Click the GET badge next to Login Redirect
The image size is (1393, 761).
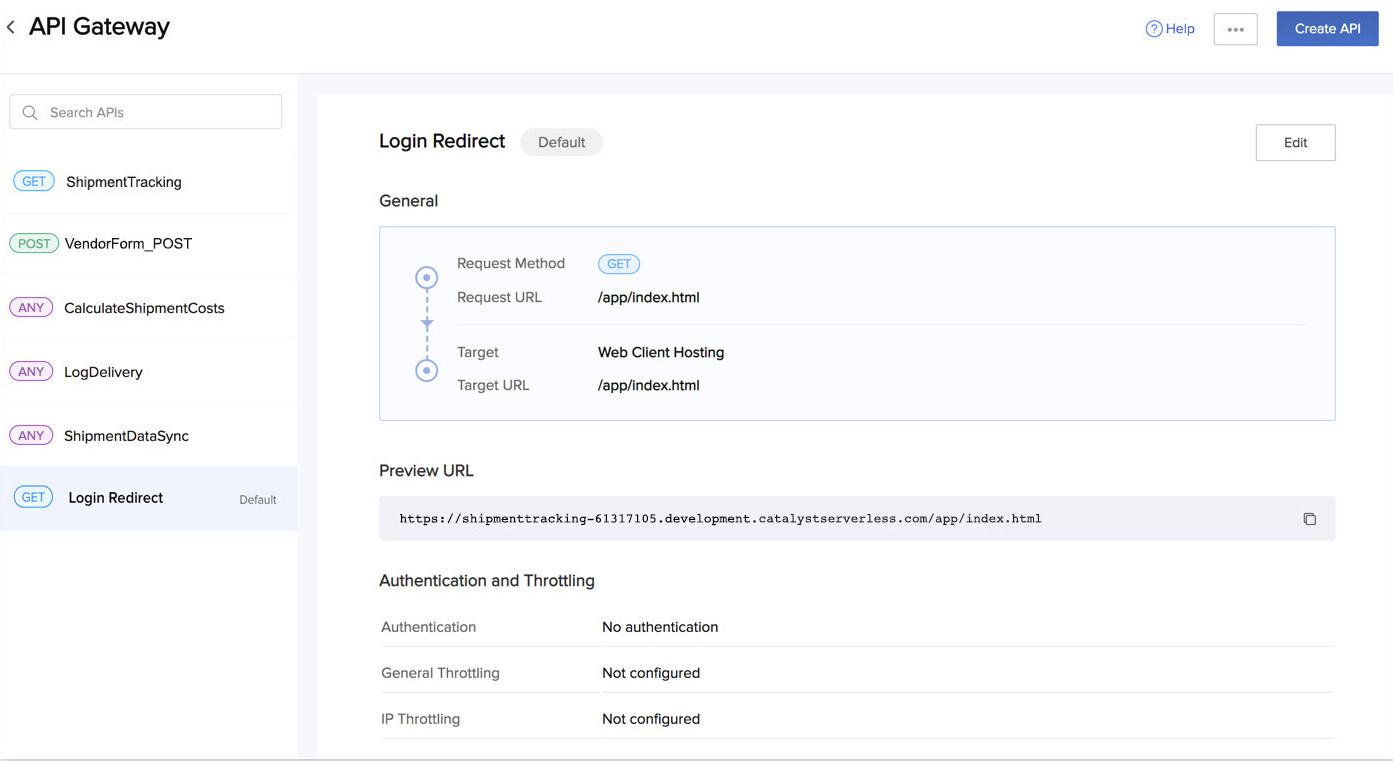33,497
